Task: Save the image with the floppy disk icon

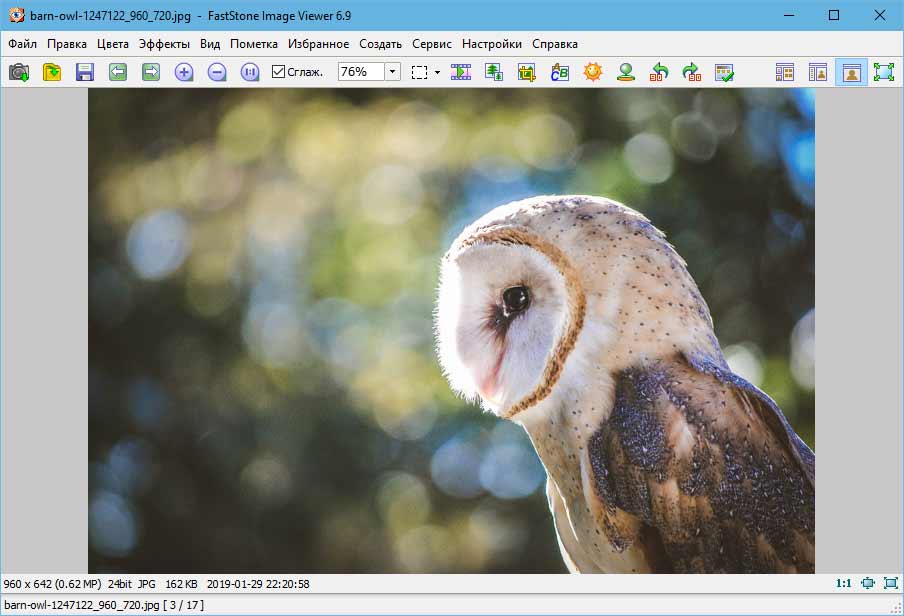Action: 85,72
